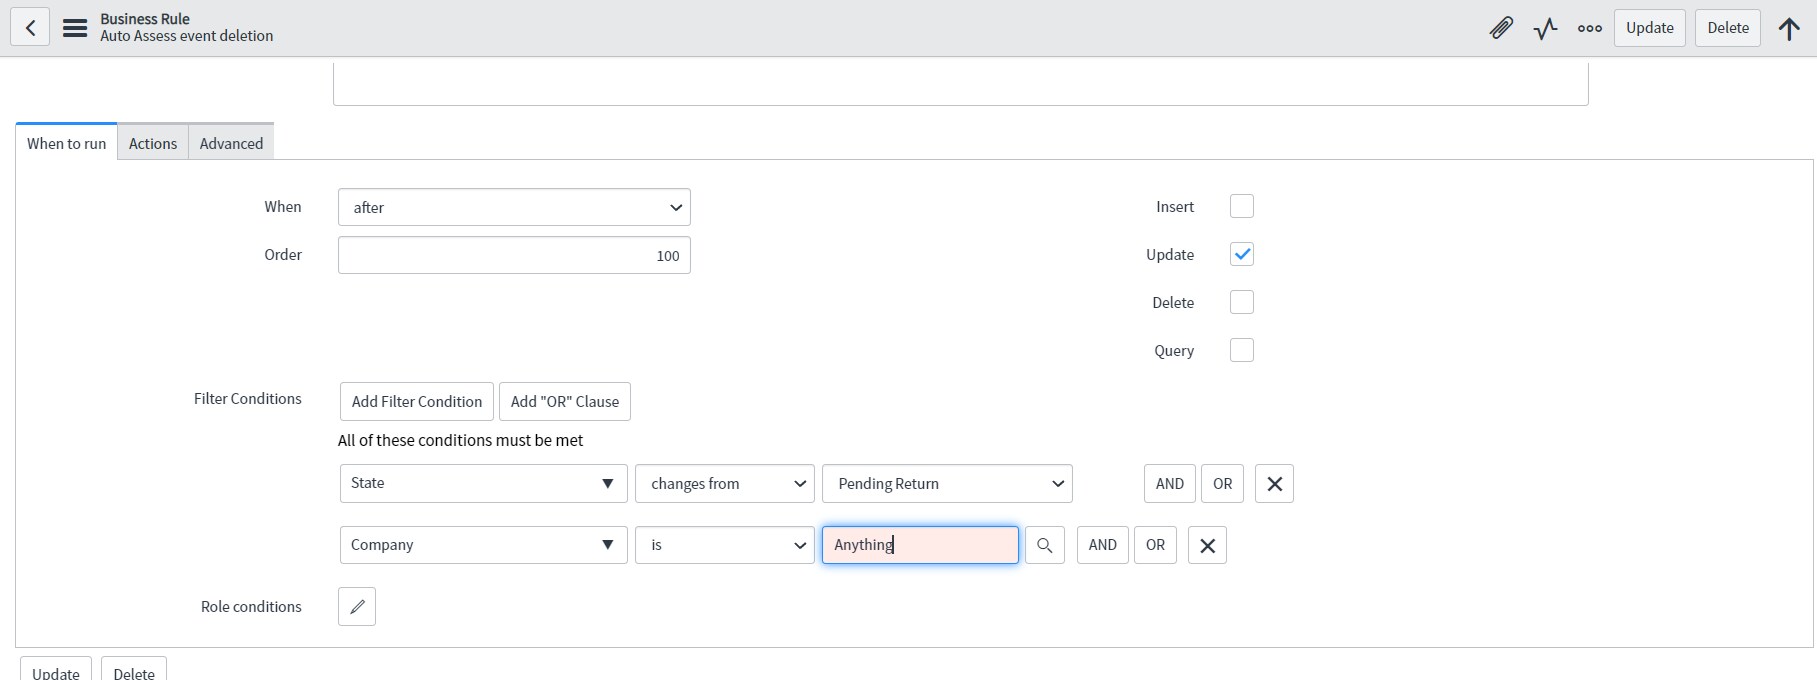
Task: Open the When dropdown set to after
Action: [x=514, y=208]
